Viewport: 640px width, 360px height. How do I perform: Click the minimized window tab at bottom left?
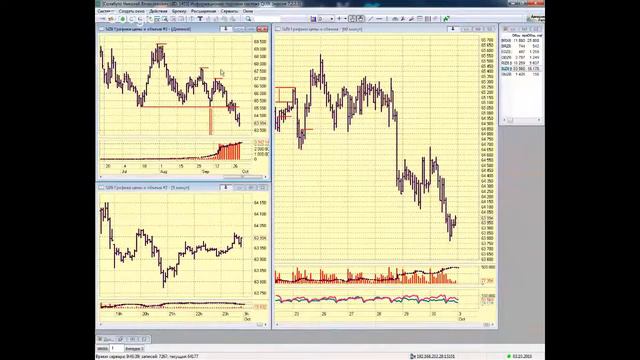124,339
